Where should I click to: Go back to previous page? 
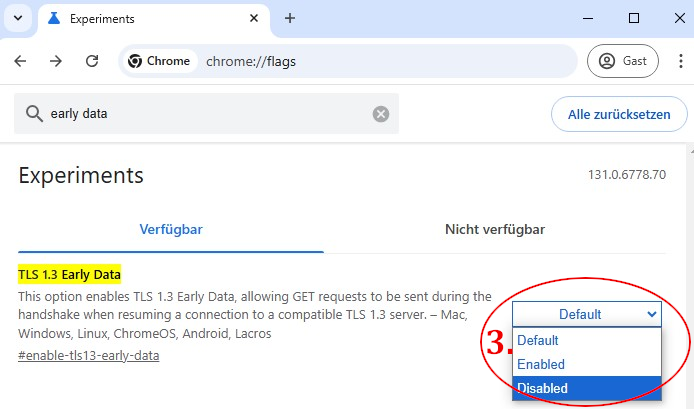[x=20, y=61]
